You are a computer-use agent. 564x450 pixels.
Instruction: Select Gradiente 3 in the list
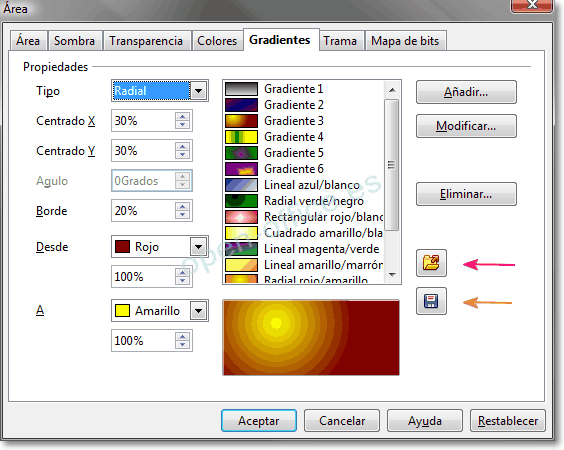pyautogui.click(x=304, y=121)
